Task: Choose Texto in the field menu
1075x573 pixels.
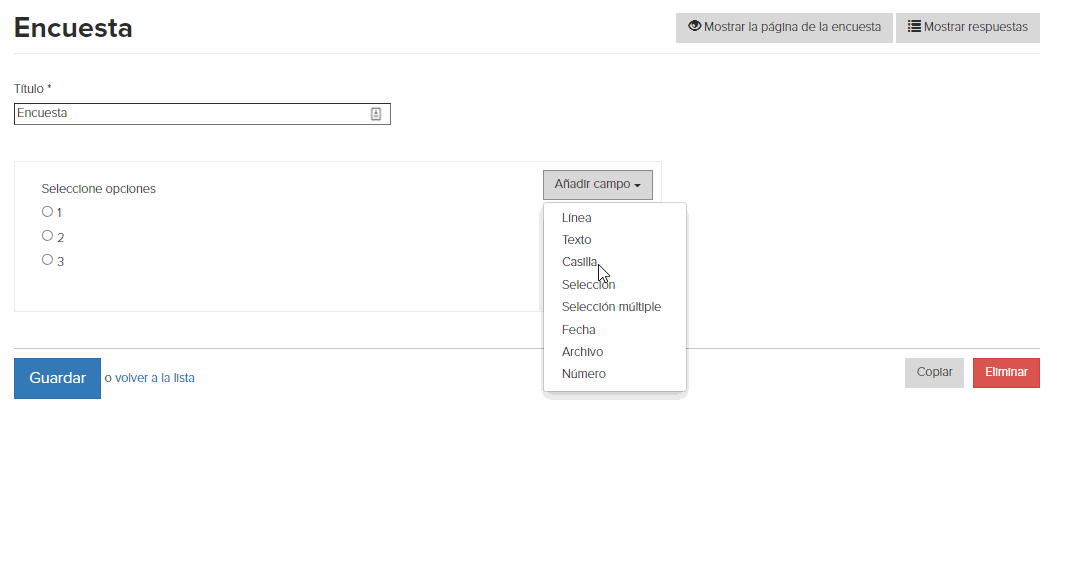Action: click(577, 240)
